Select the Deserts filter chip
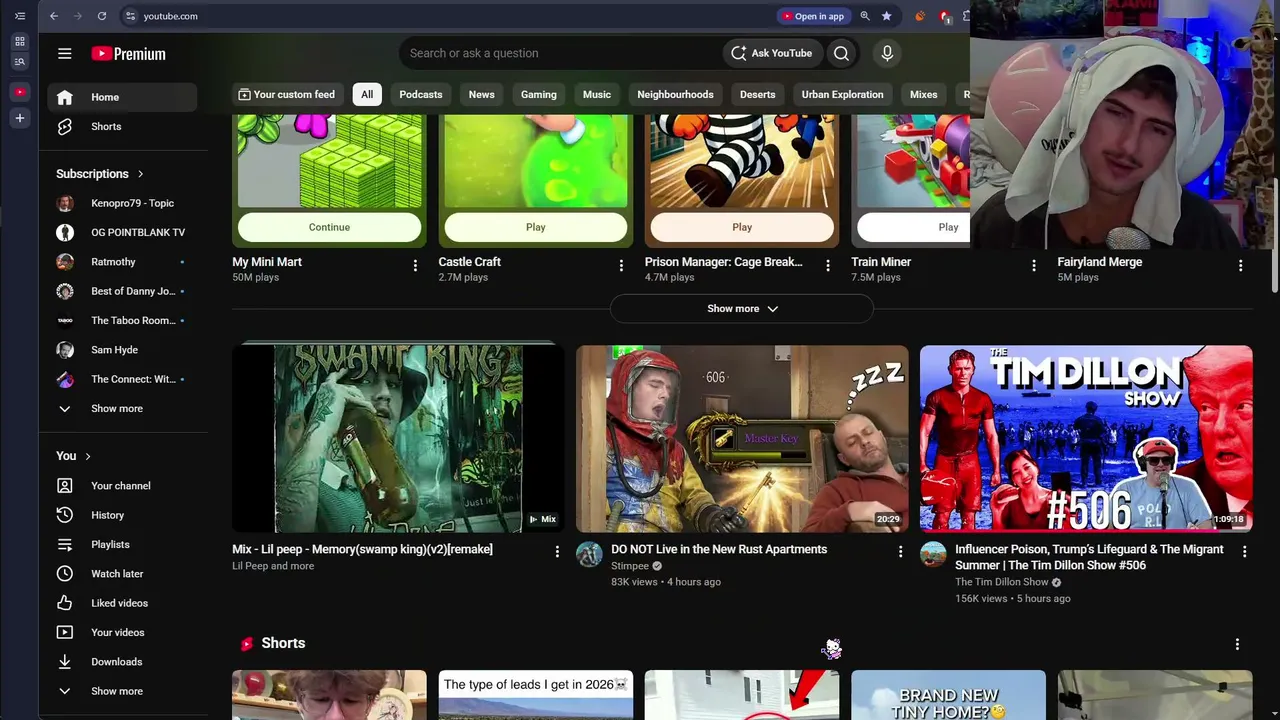The image size is (1280, 720). click(x=758, y=95)
